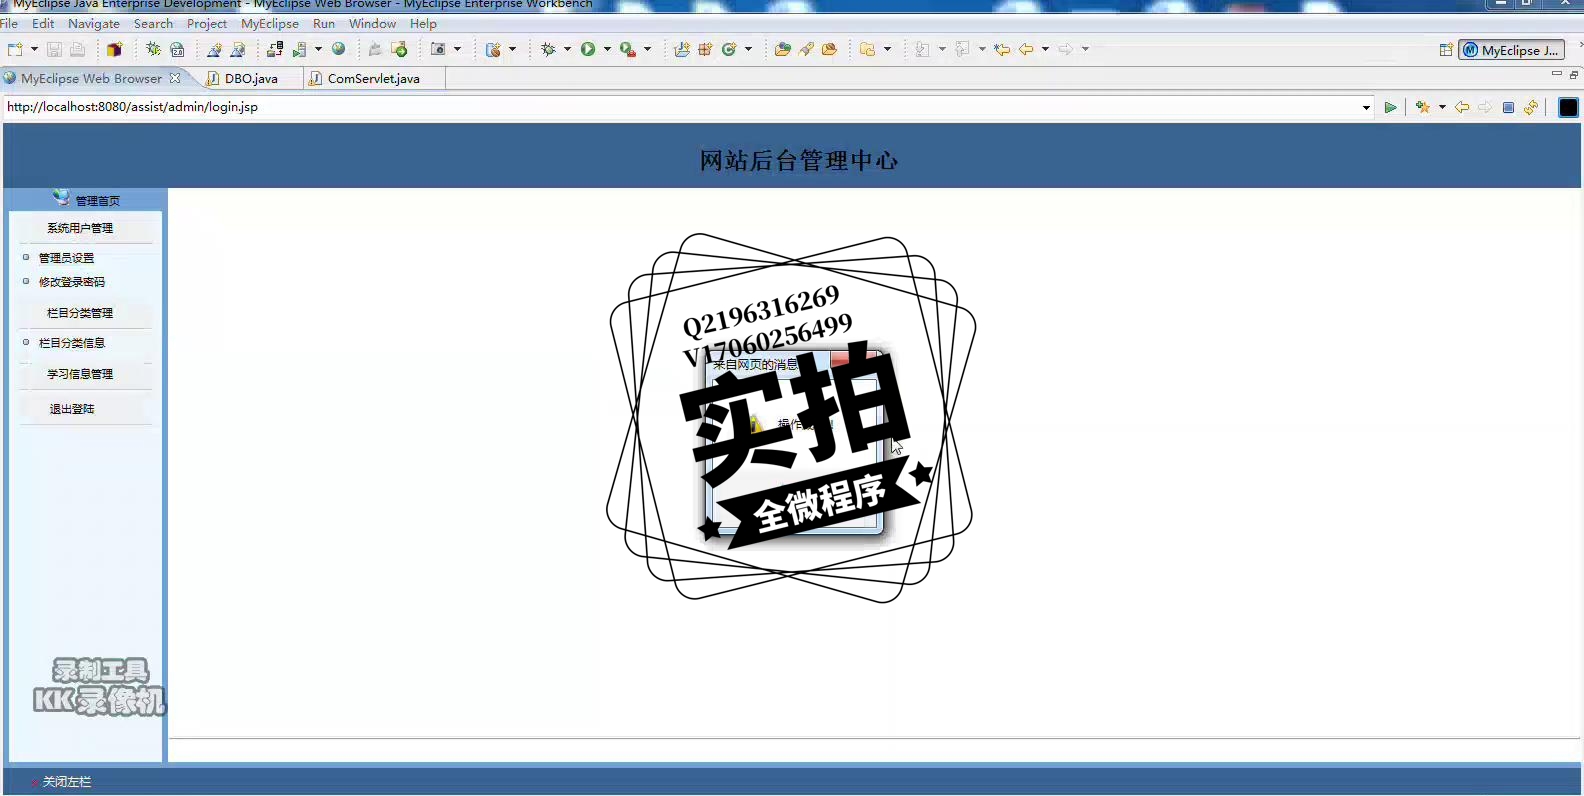The image size is (1584, 796).
Task: Click the 管理员设置 link
Action: pos(66,258)
